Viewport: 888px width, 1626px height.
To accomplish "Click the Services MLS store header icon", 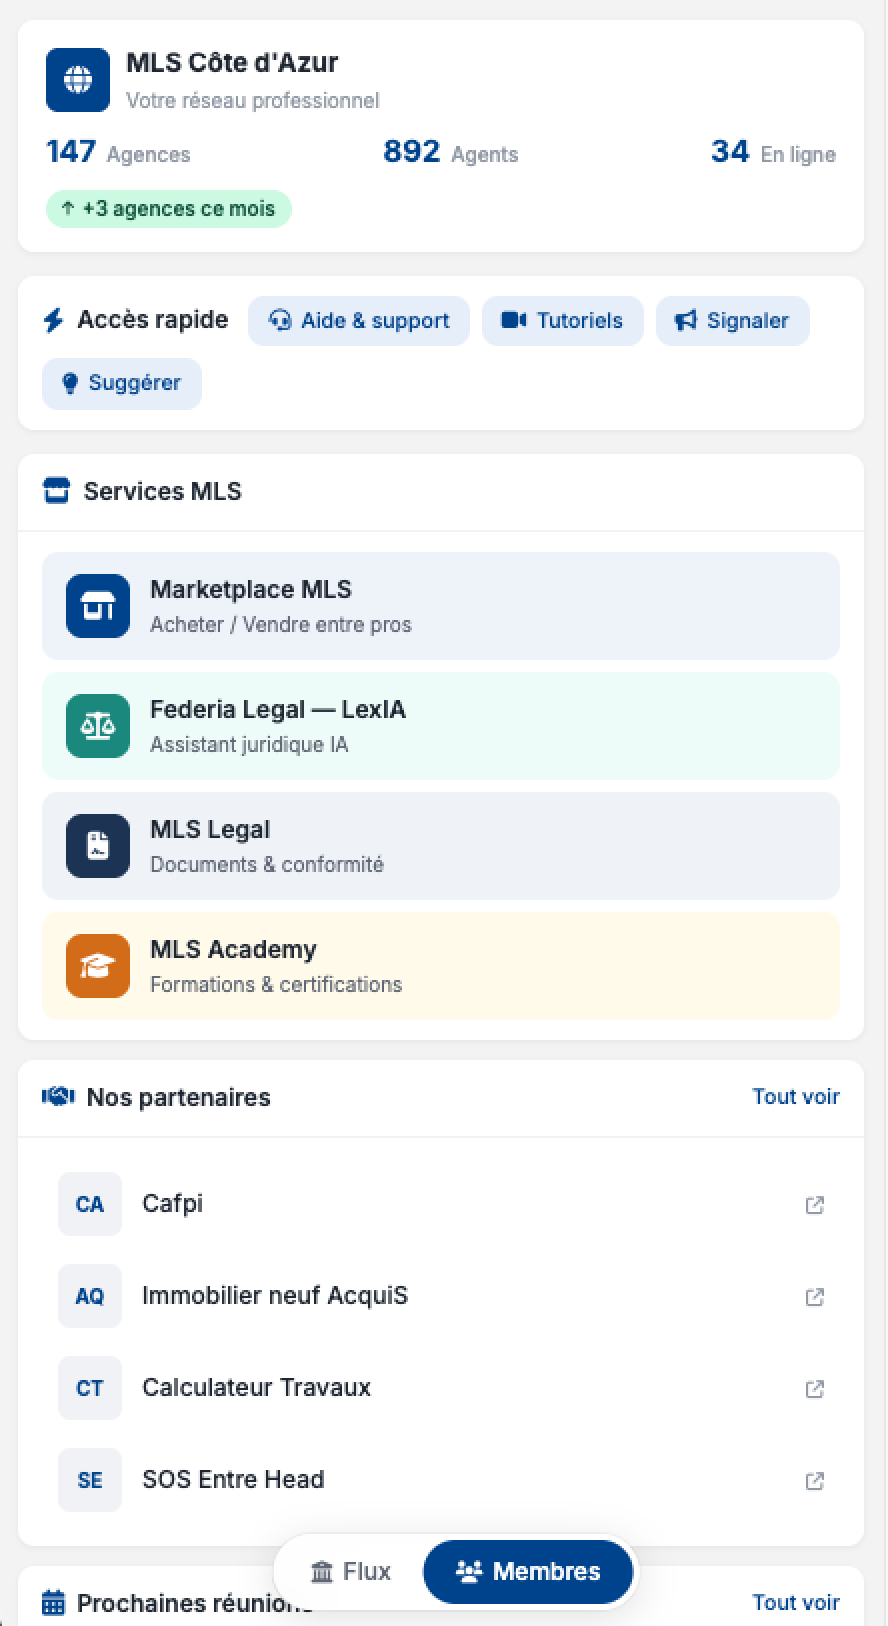I will click(56, 491).
